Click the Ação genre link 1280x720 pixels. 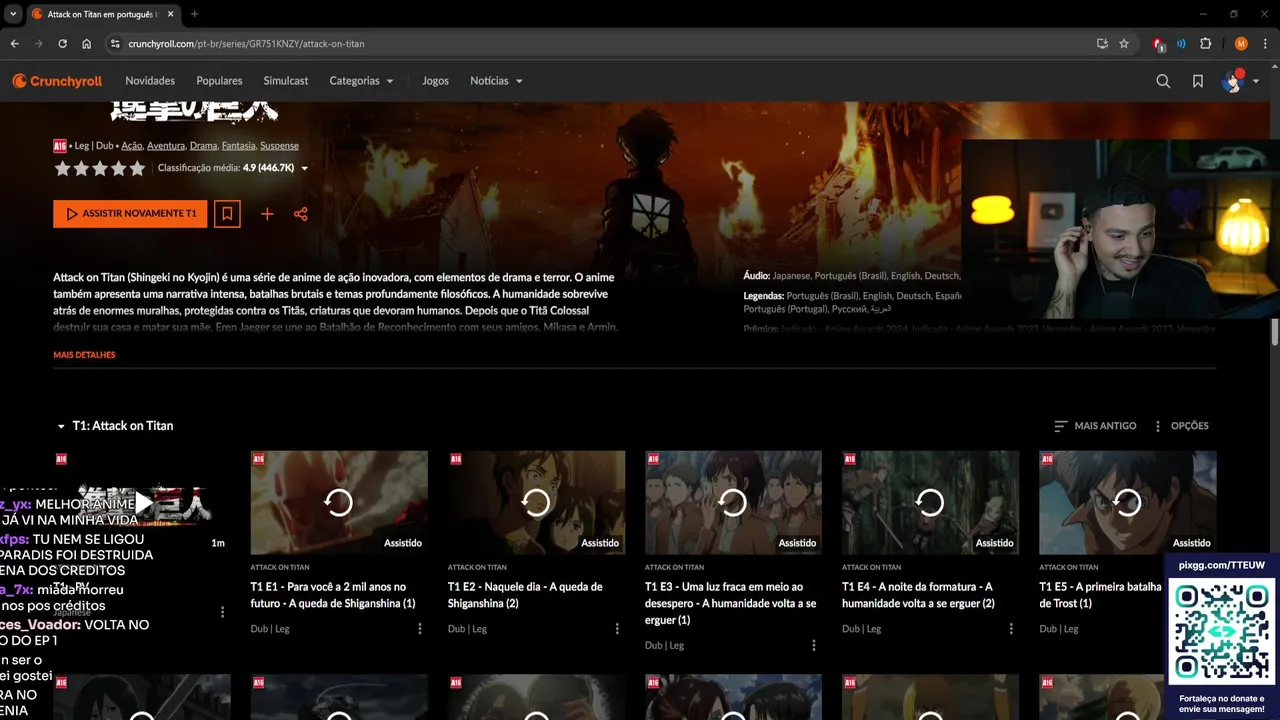coord(132,146)
